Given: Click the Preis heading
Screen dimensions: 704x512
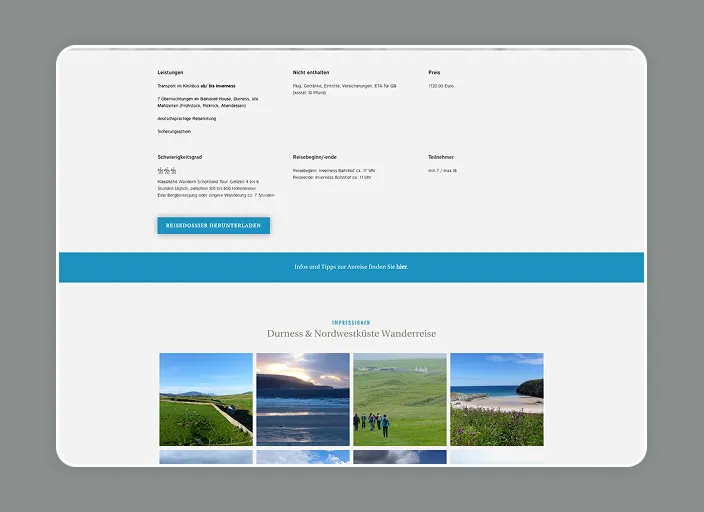Looking at the screenshot, I should pos(434,73).
